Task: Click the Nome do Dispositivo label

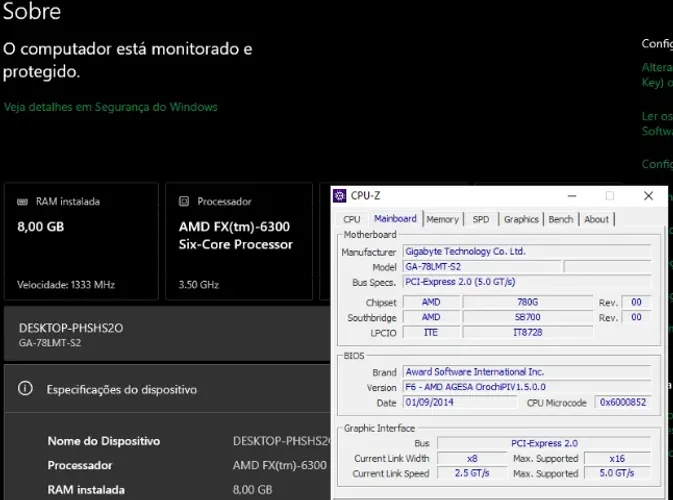Action: 104,441
